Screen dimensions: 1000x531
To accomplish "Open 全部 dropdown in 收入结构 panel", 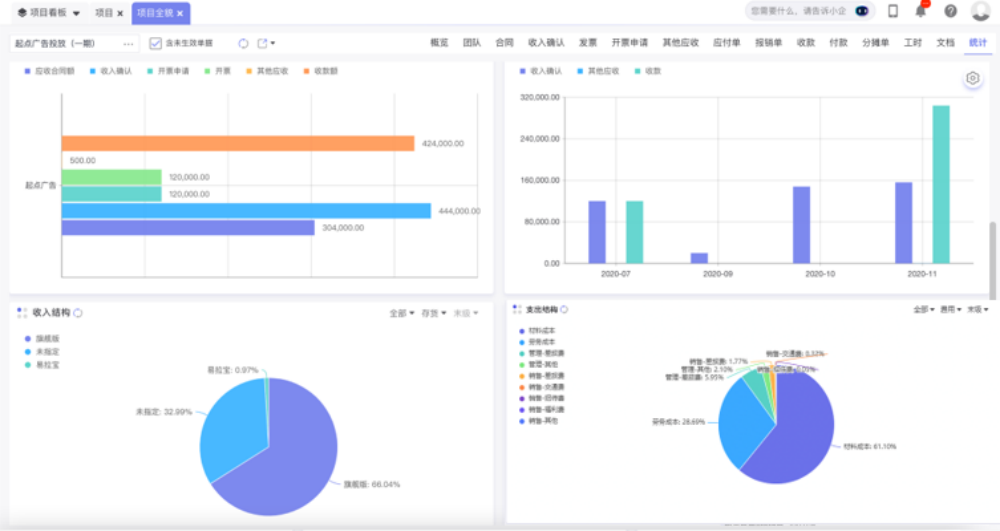I will (402, 314).
